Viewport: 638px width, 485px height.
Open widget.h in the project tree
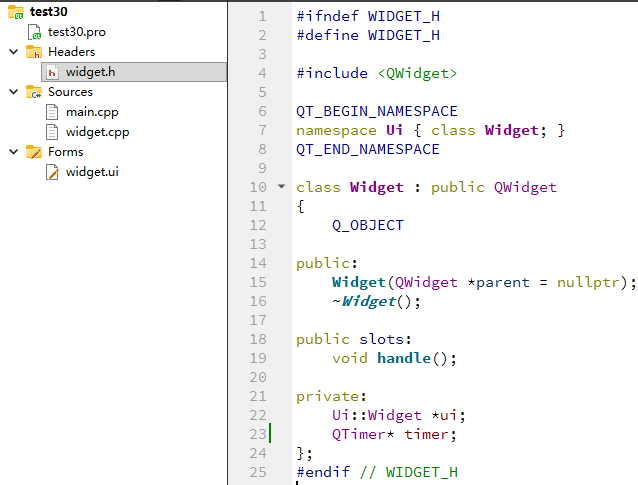134,72
